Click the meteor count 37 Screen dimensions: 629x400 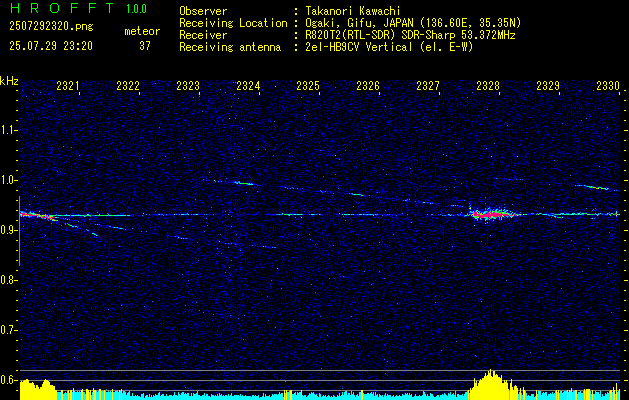tap(145, 46)
